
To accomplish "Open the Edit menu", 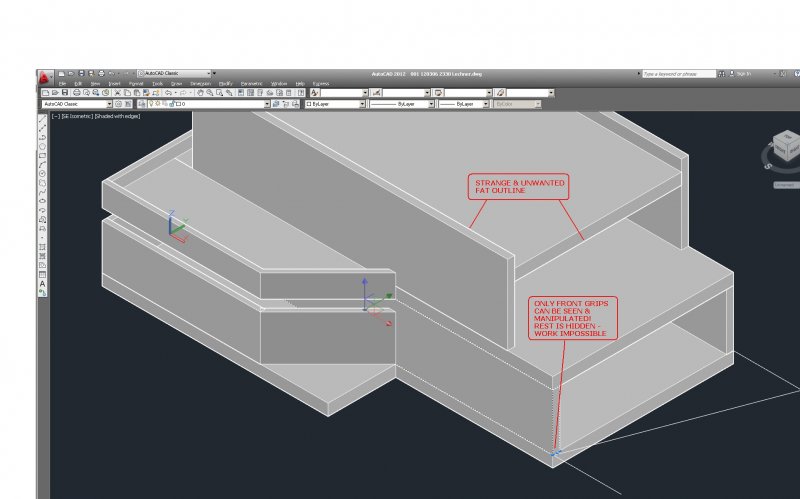I will pos(78,84).
